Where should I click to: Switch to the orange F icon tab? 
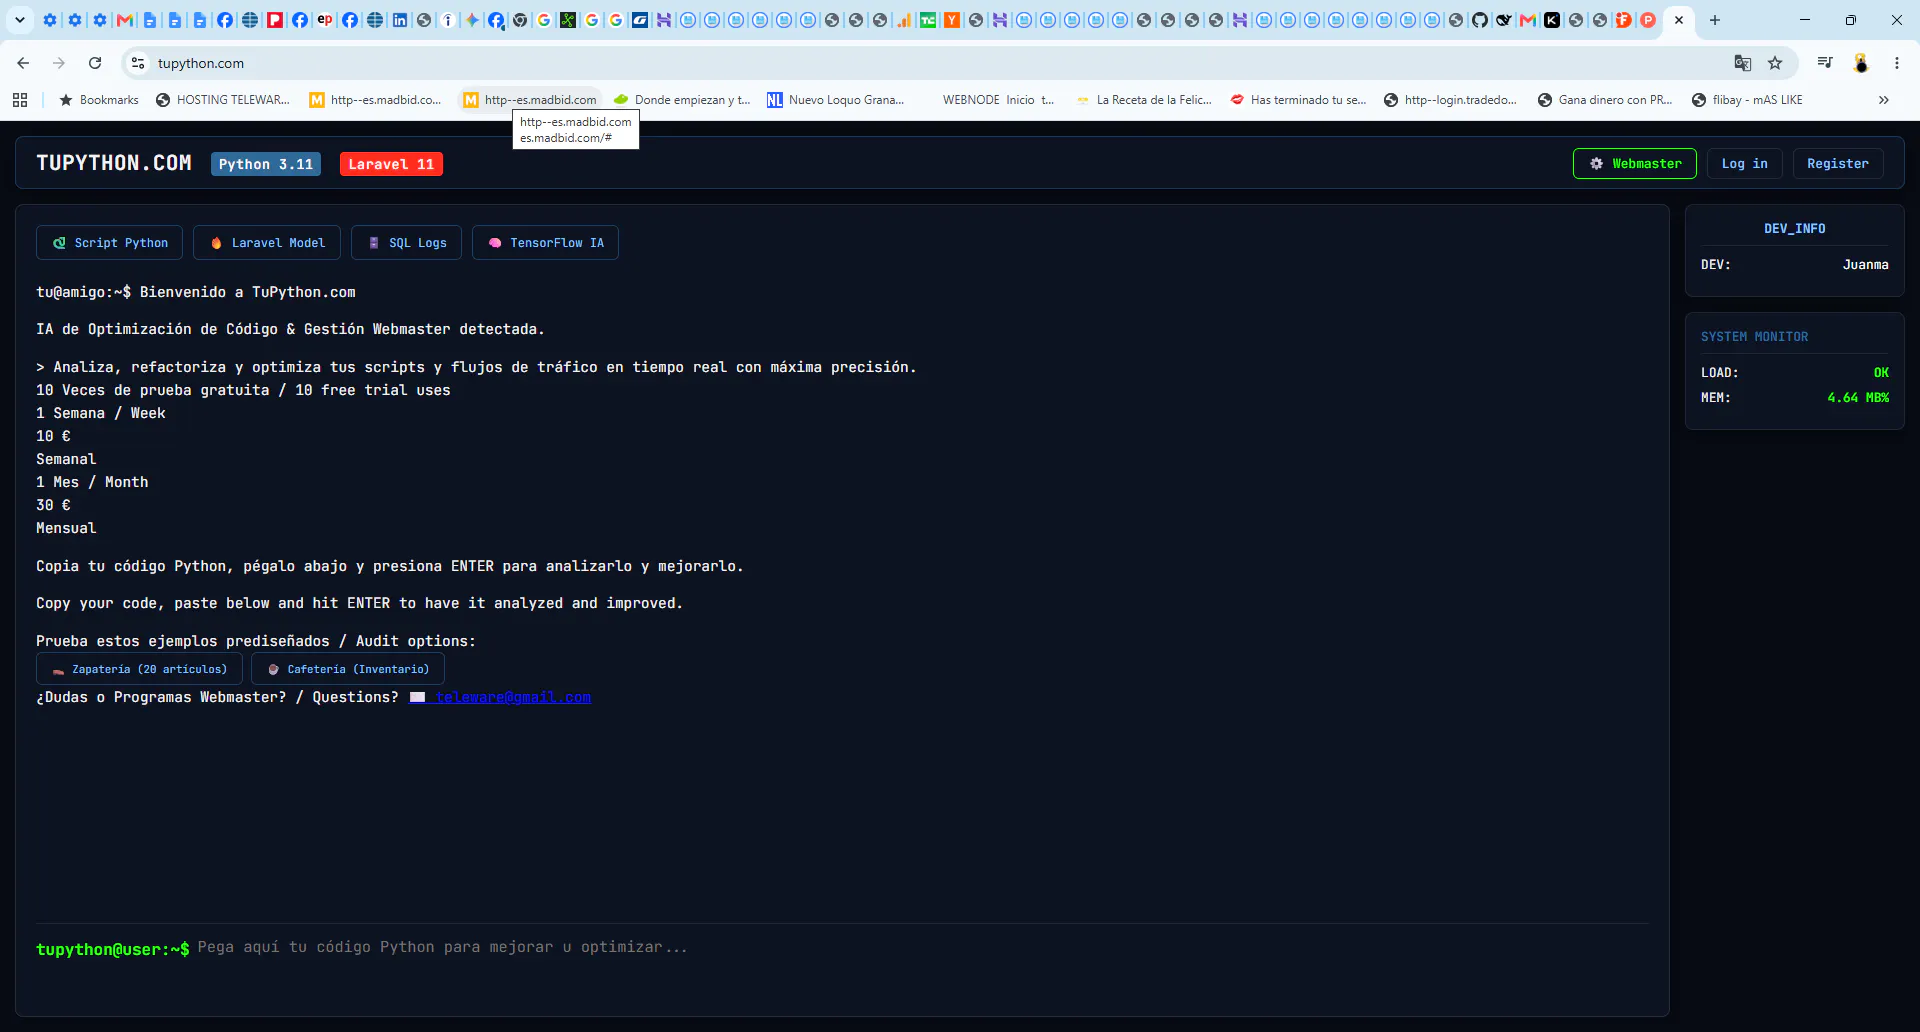1624,20
